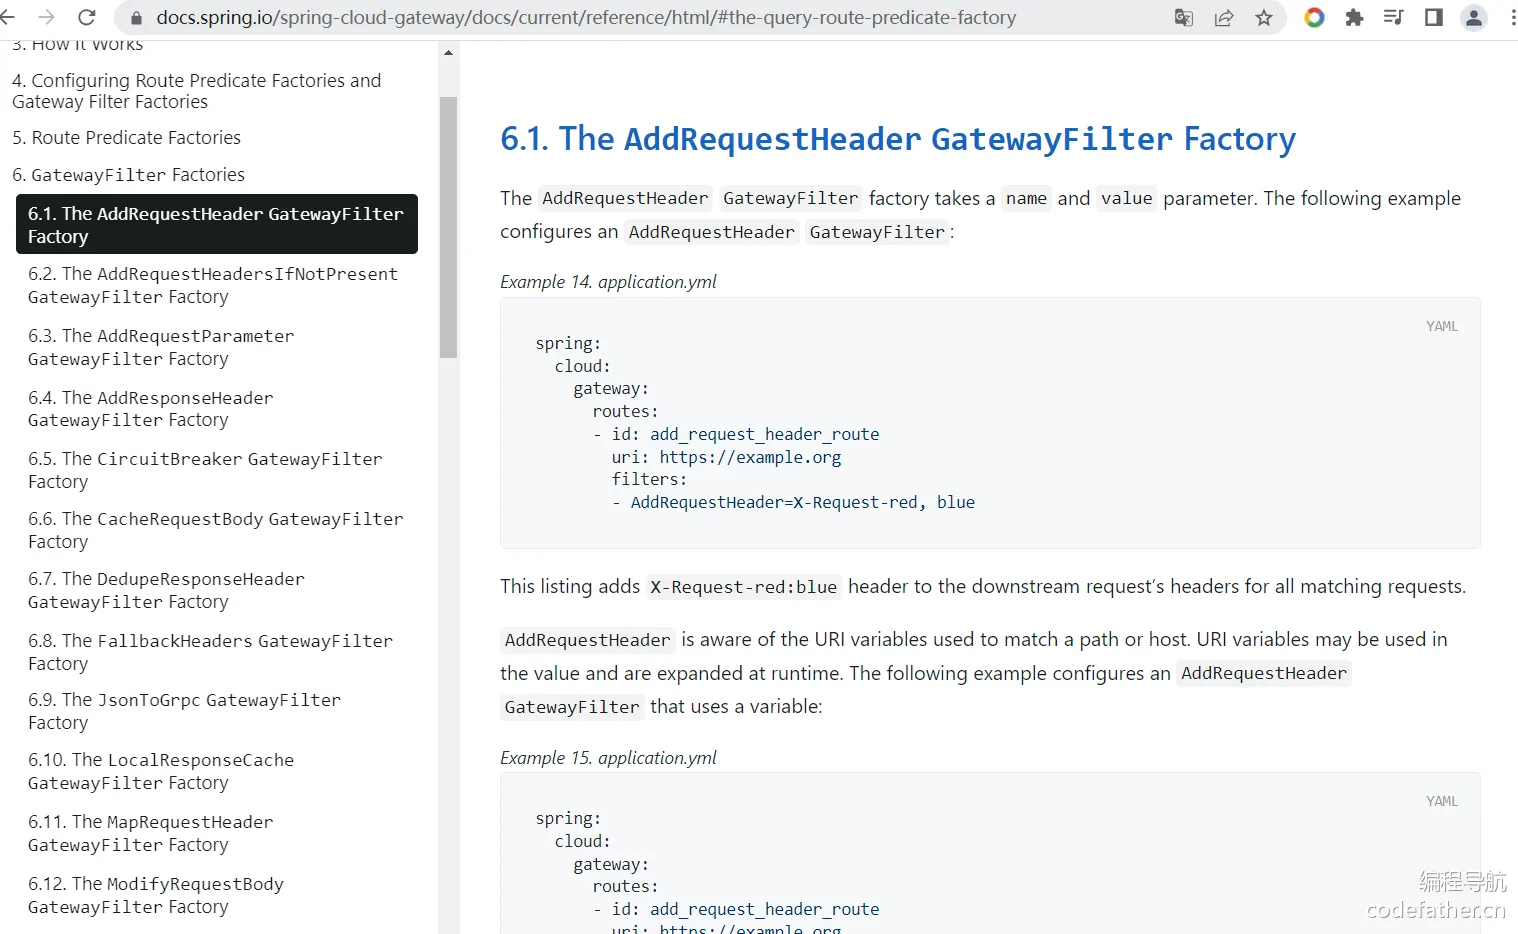The width and height of the screenshot is (1518, 934).
Task: Open the colorful circular extension icon
Action: 1314,17
